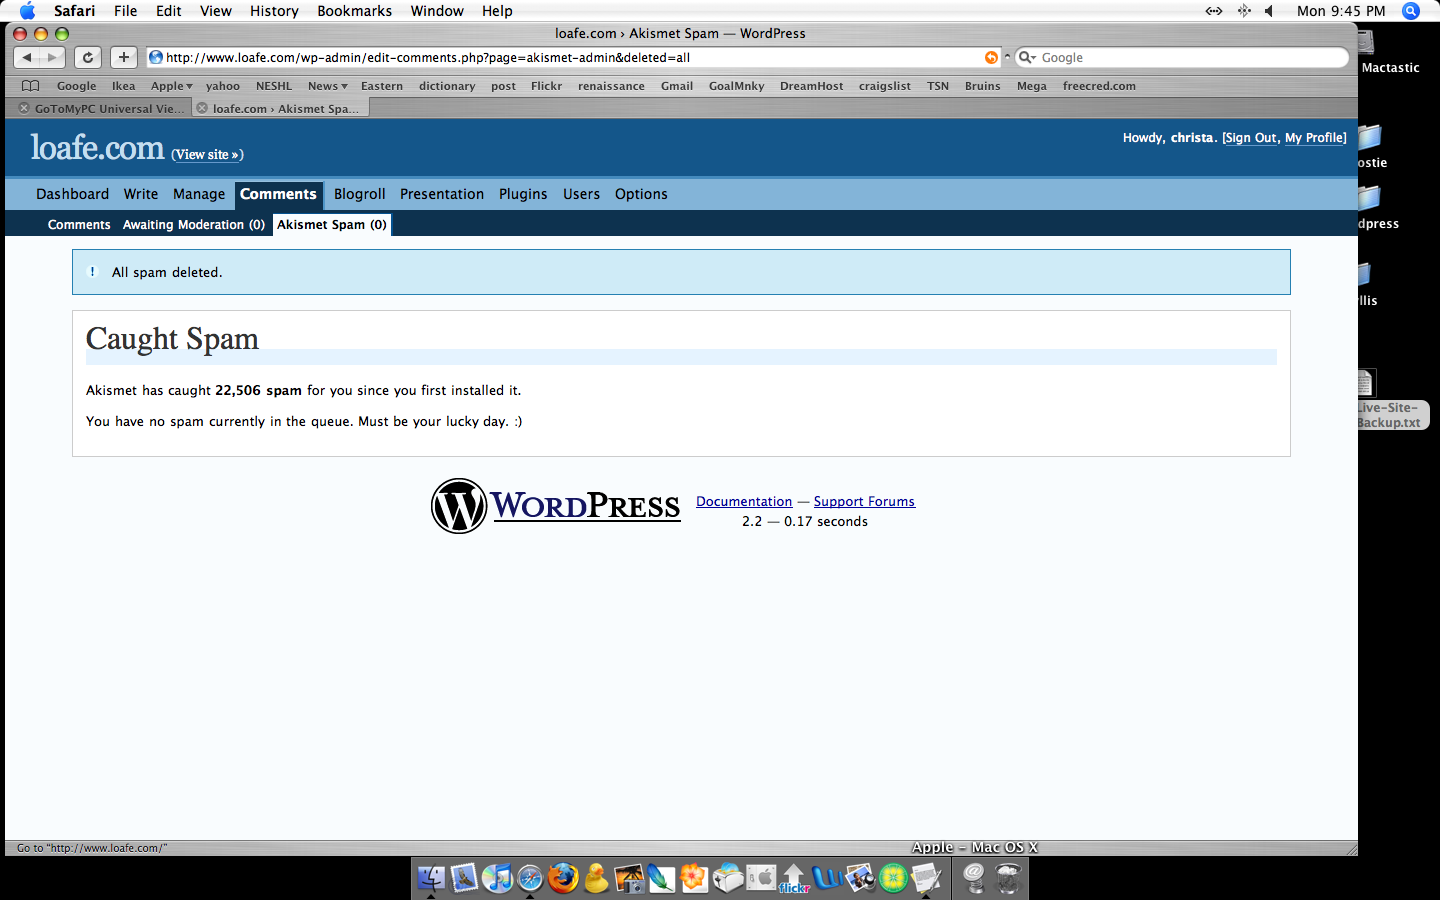Go to the Write admin tab
The width and height of the screenshot is (1440, 900).
[141, 194]
